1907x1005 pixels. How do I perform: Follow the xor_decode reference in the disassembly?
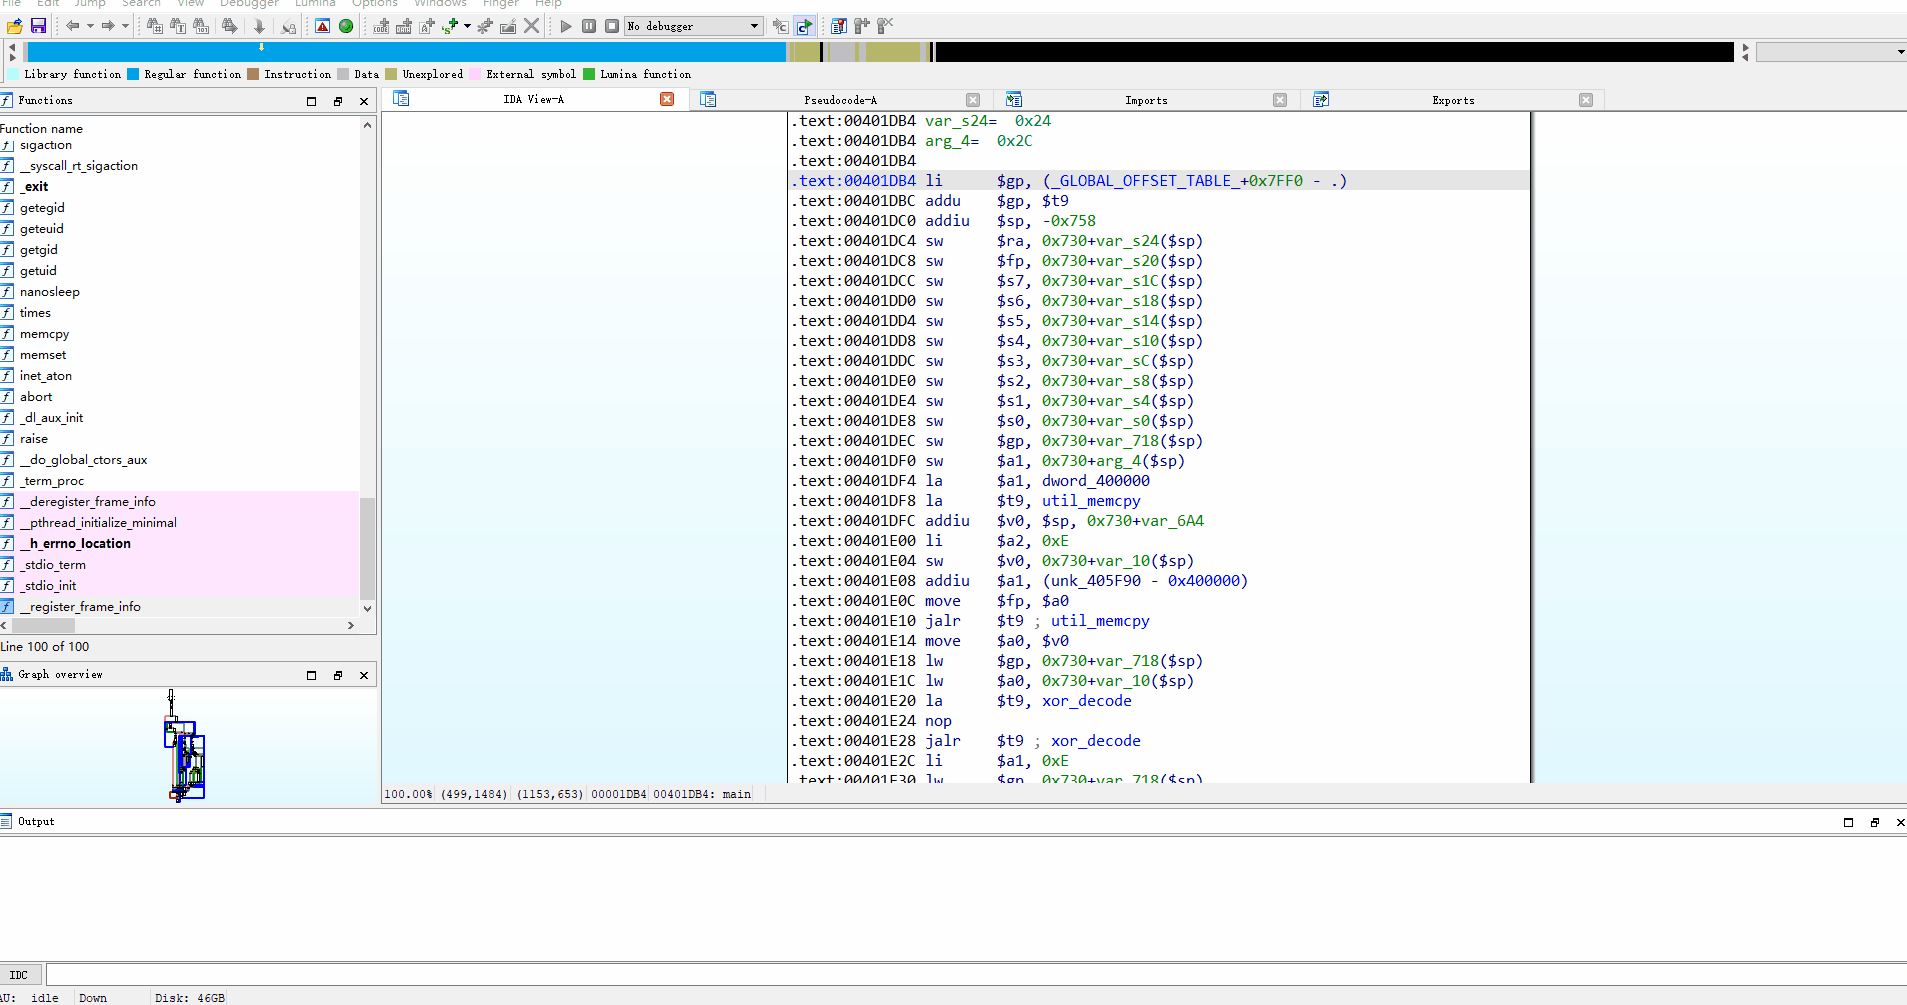(1086, 701)
